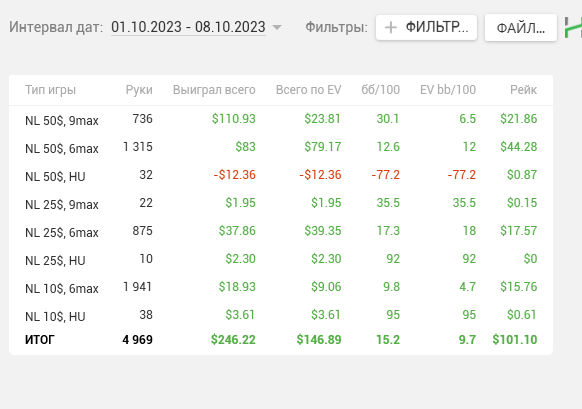Sort by Тип игры column header
582x409 pixels.
pyautogui.click(x=50, y=90)
